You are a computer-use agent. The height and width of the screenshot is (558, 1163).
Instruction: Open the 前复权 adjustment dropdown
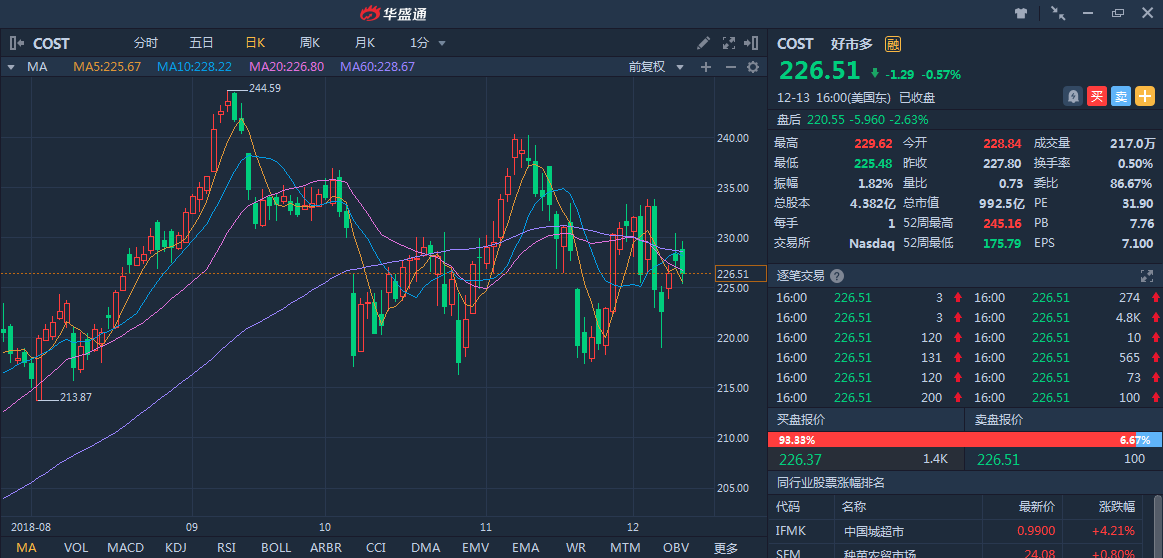[x=655, y=67]
